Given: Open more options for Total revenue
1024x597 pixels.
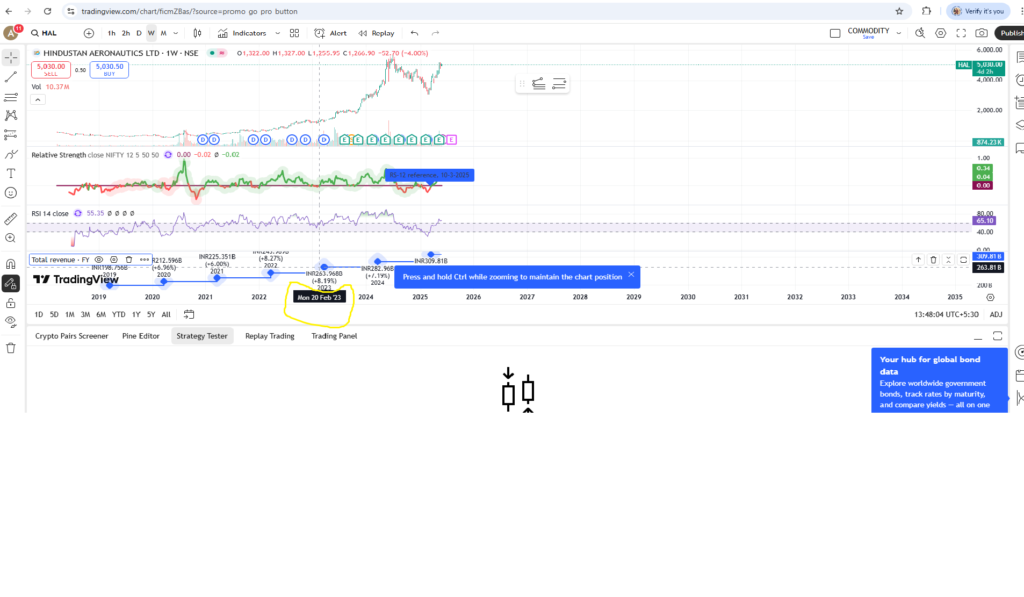Looking at the screenshot, I should pos(144,260).
